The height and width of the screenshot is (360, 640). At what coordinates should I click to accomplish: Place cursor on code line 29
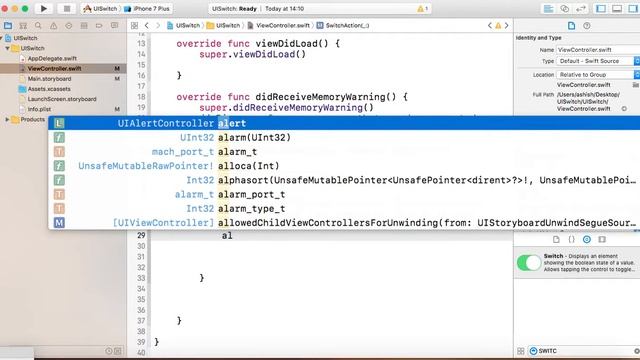tap(333, 236)
